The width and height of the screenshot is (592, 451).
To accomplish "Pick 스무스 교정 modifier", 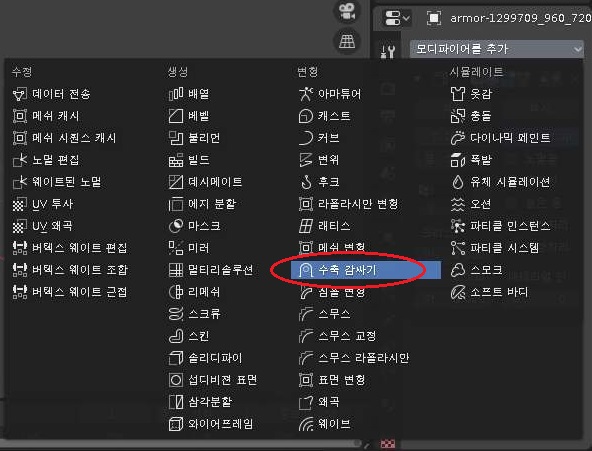I will [x=338, y=336].
